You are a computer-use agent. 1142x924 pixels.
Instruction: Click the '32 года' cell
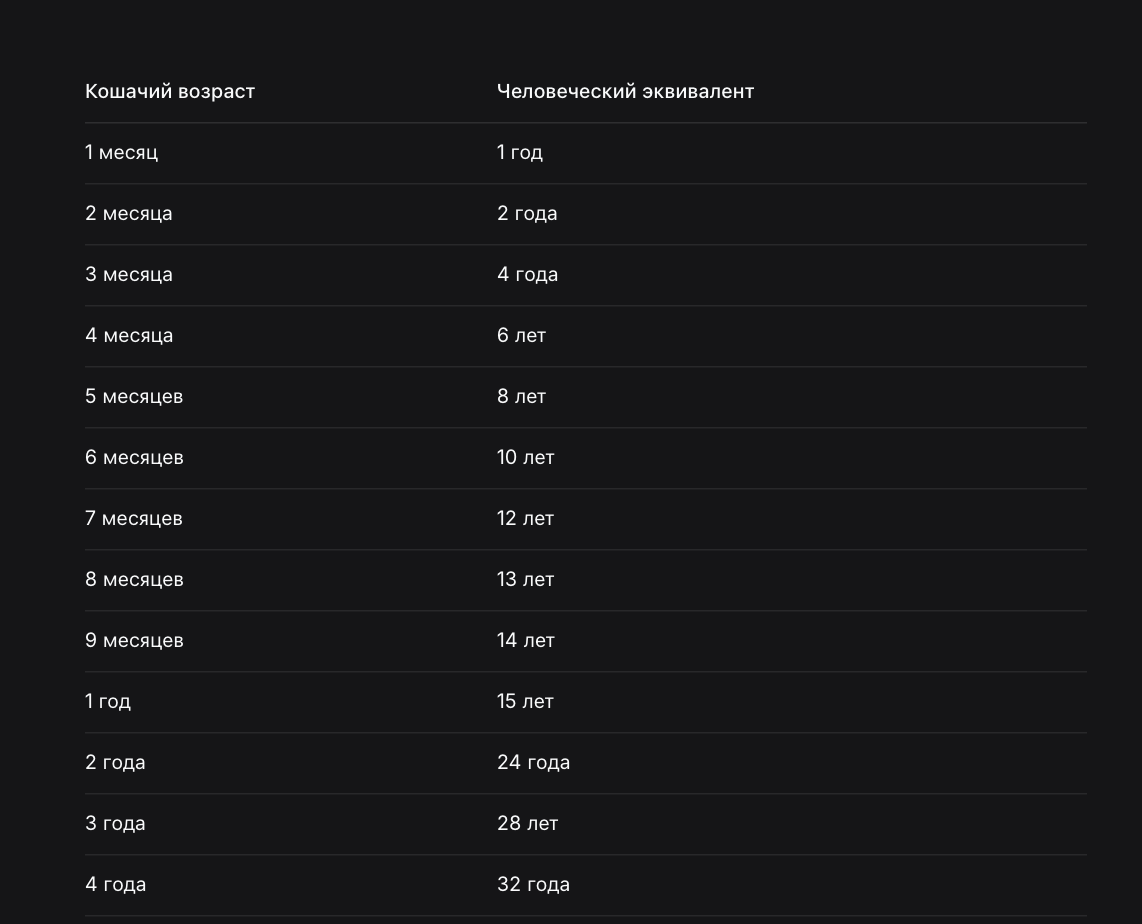pyautogui.click(x=534, y=885)
